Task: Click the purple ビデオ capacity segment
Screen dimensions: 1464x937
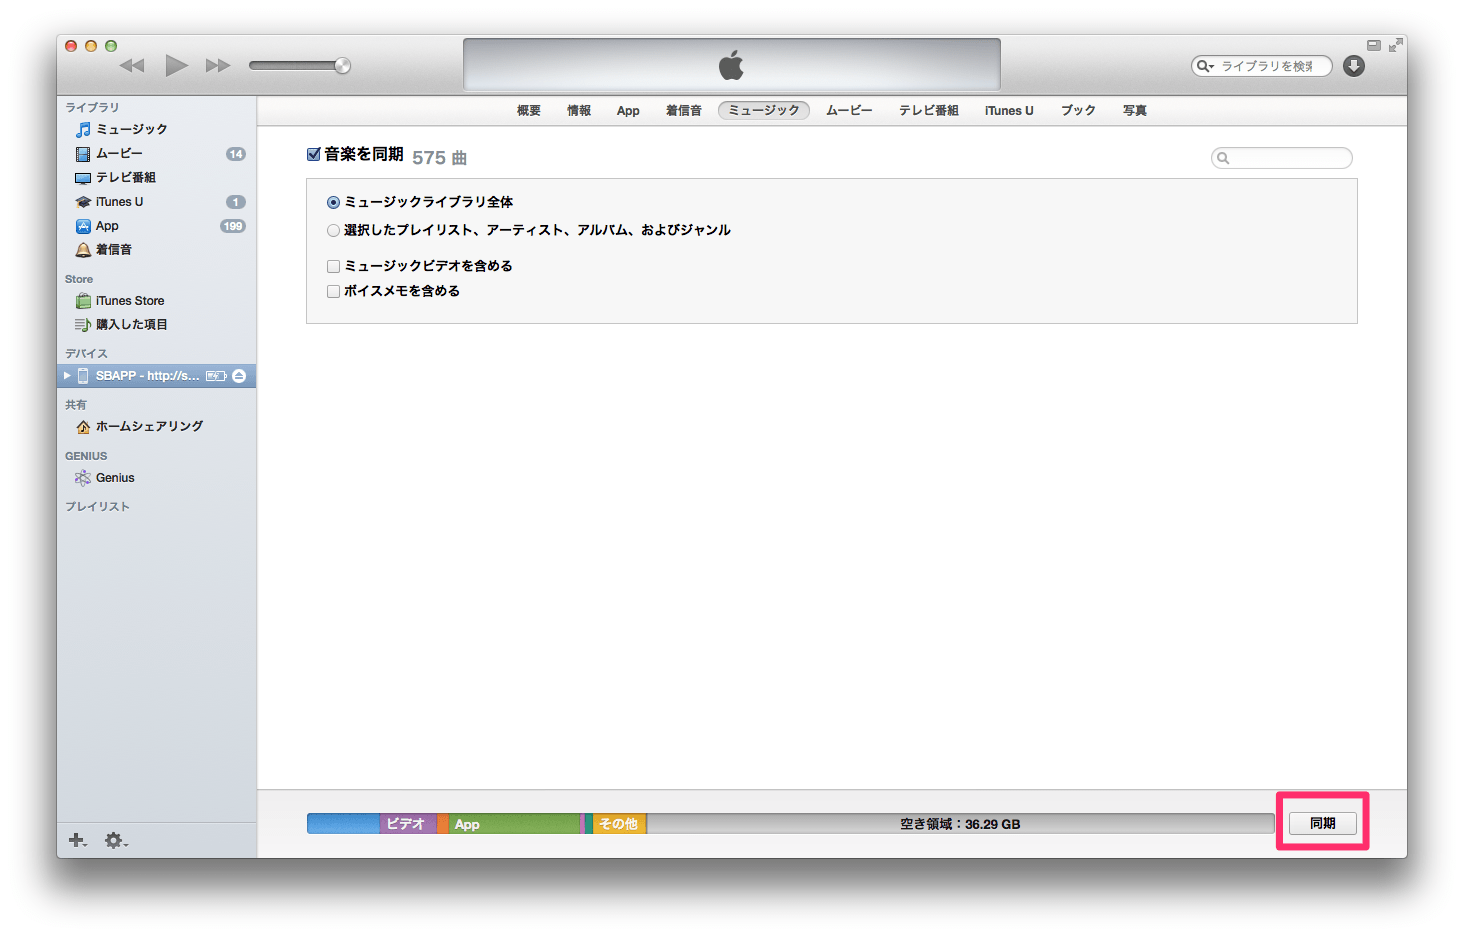Action: pyautogui.click(x=408, y=824)
